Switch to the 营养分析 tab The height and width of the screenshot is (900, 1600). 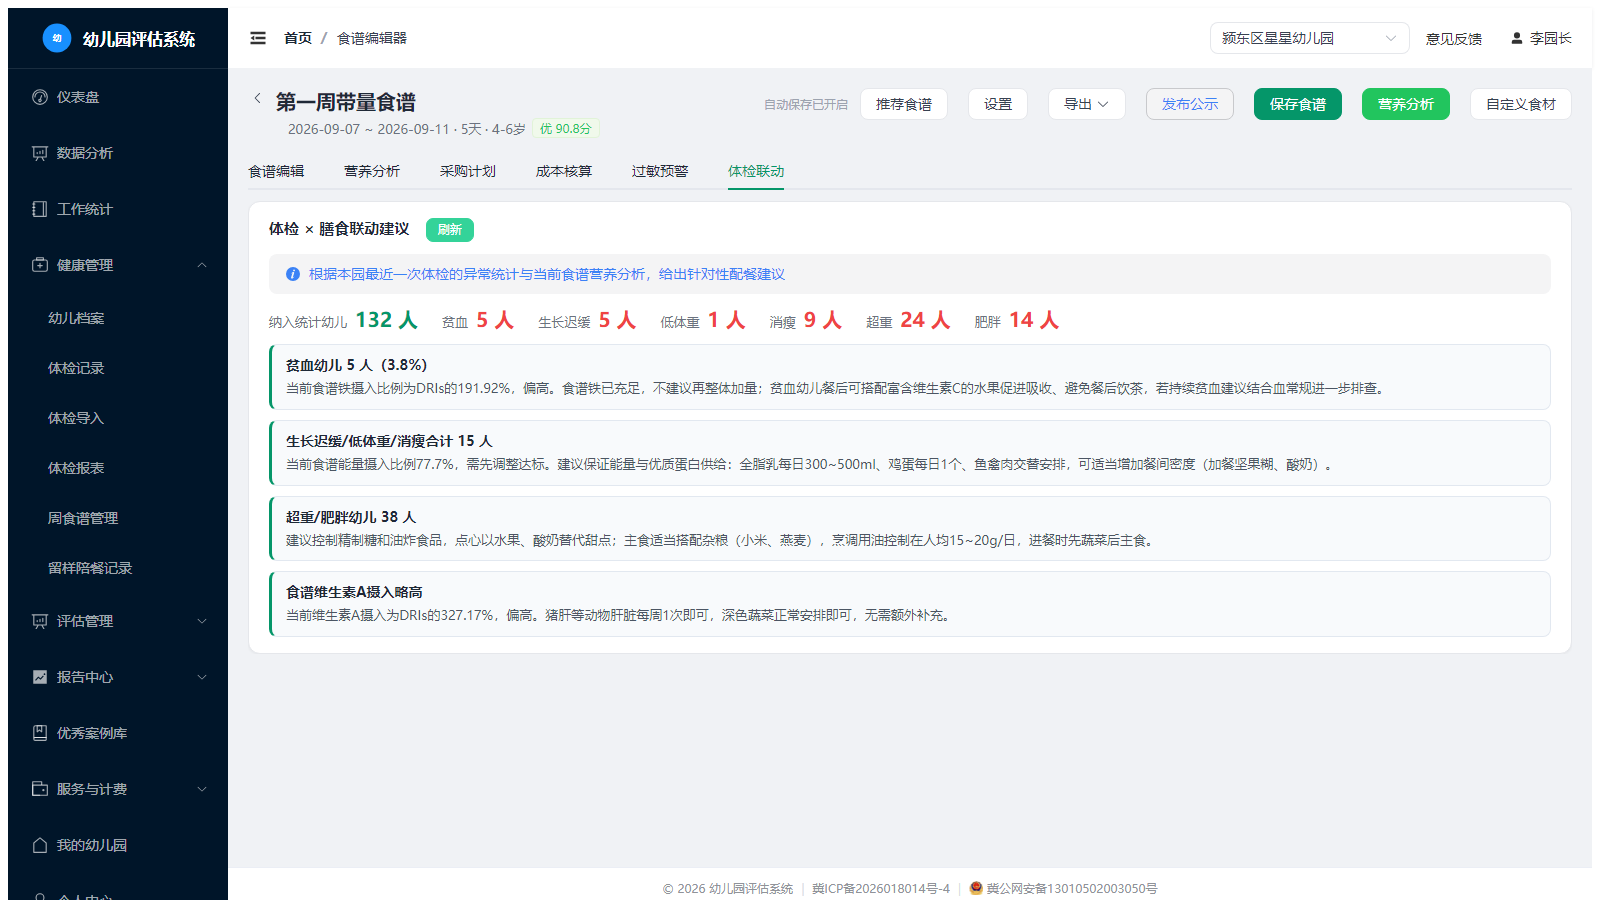[372, 171]
